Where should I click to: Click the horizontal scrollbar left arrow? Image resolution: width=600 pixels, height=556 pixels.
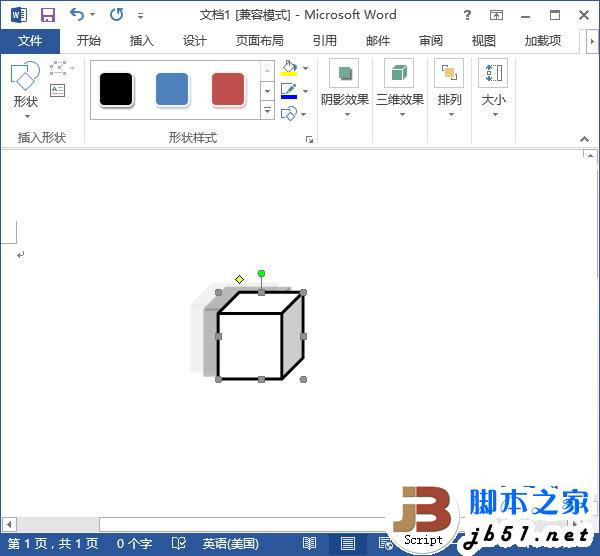coord(9,524)
